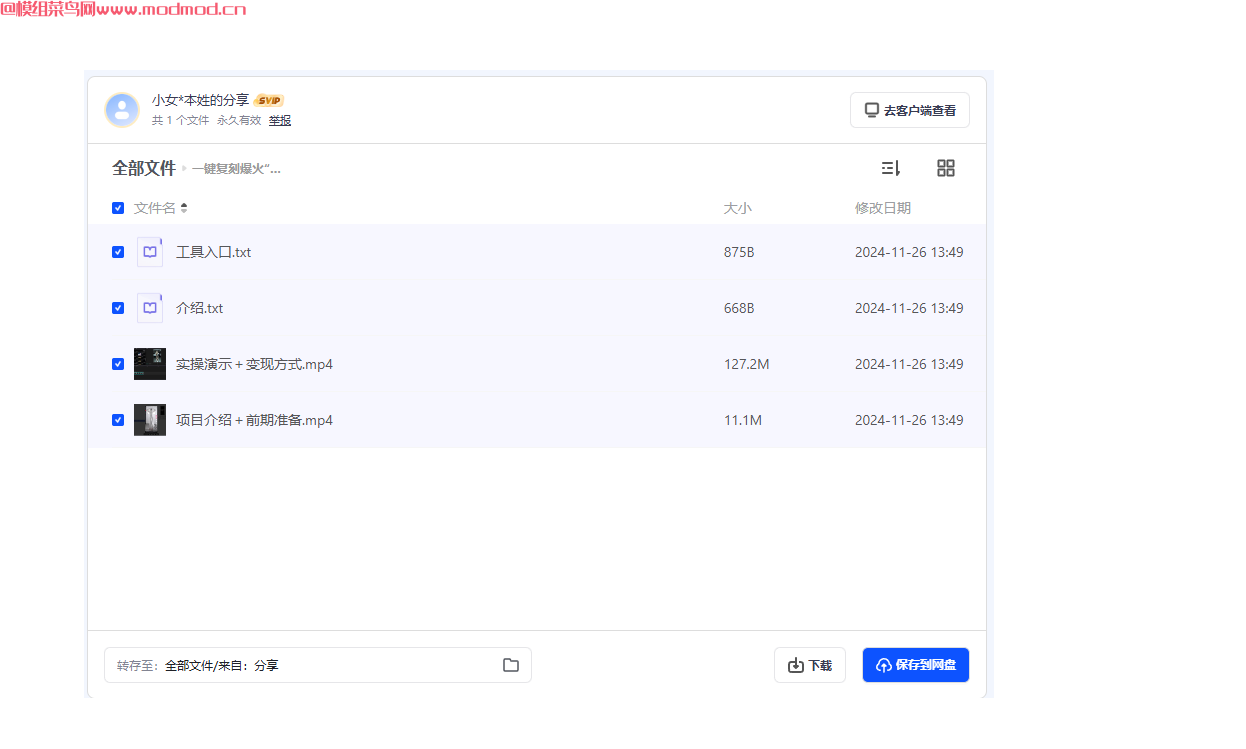
Task: Click the 共 1 个文件 label
Action: tap(181, 120)
